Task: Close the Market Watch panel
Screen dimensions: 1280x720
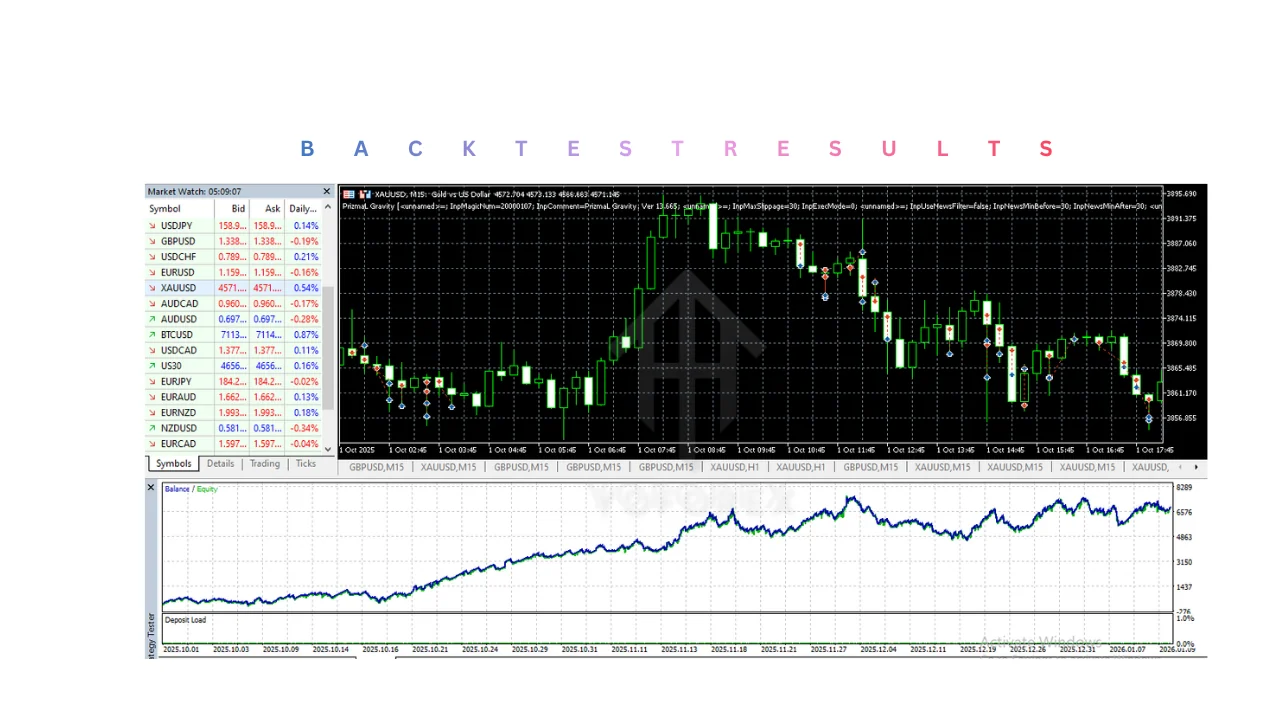Action: pos(326,191)
